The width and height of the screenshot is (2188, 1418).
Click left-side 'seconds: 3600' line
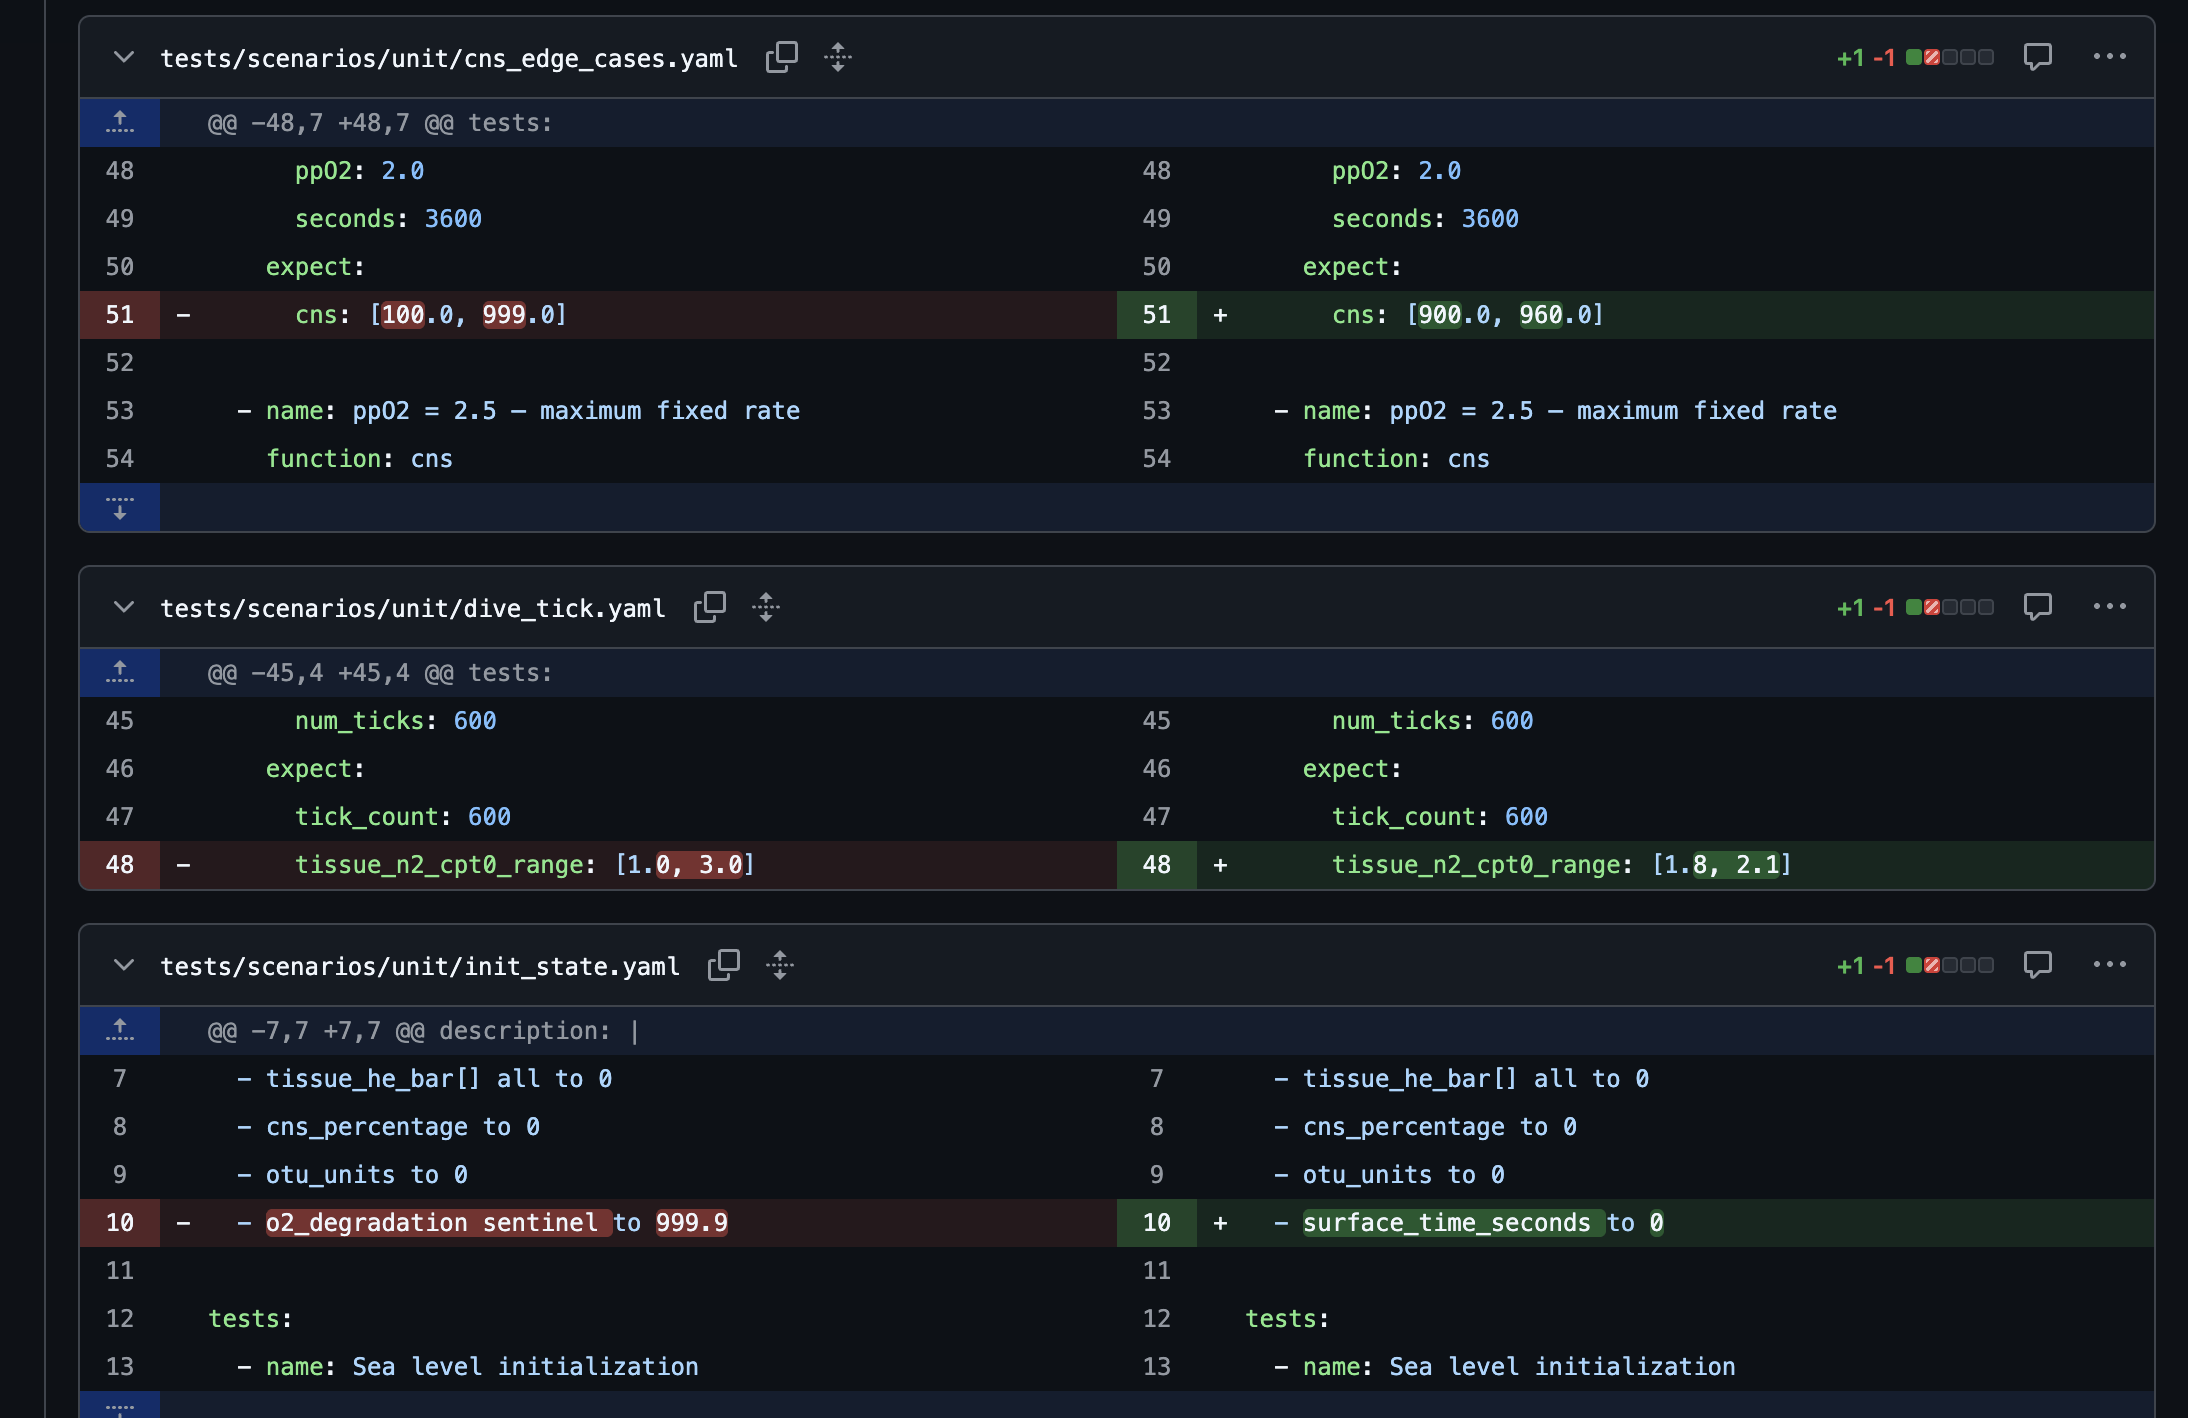[x=638, y=219]
